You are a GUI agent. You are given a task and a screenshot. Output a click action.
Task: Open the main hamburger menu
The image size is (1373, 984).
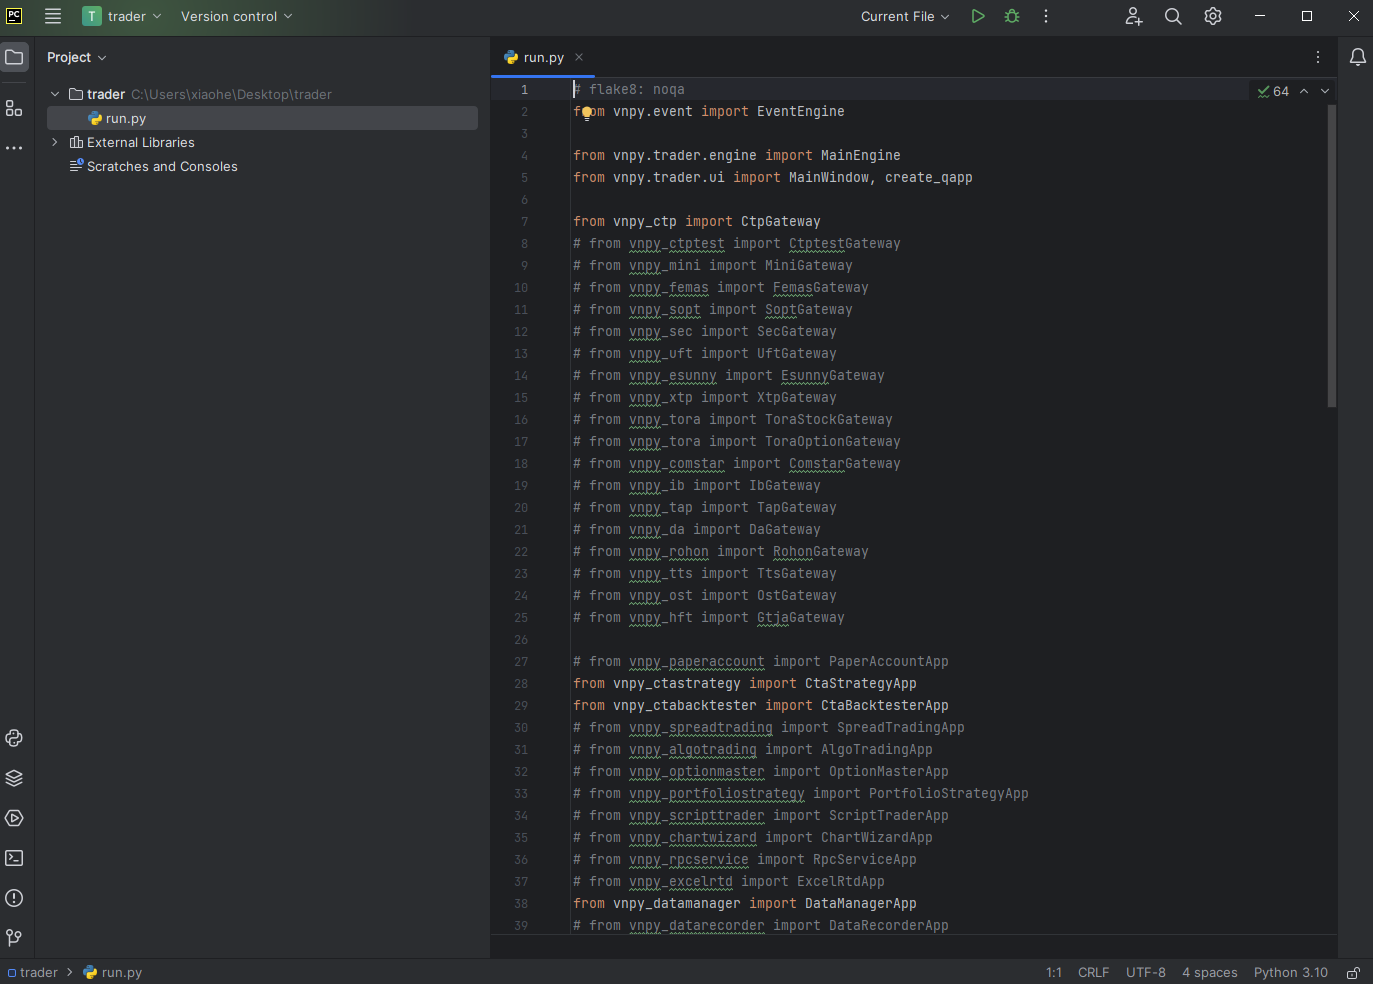(x=53, y=16)
